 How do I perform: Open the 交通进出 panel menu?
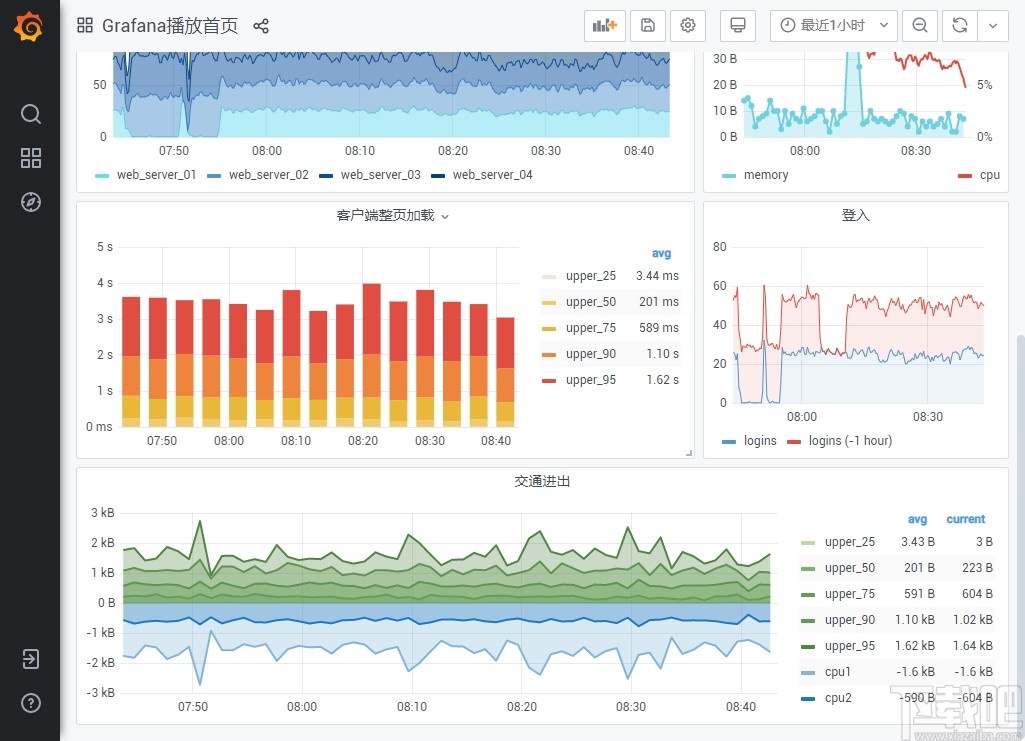(x=542, y=481)
